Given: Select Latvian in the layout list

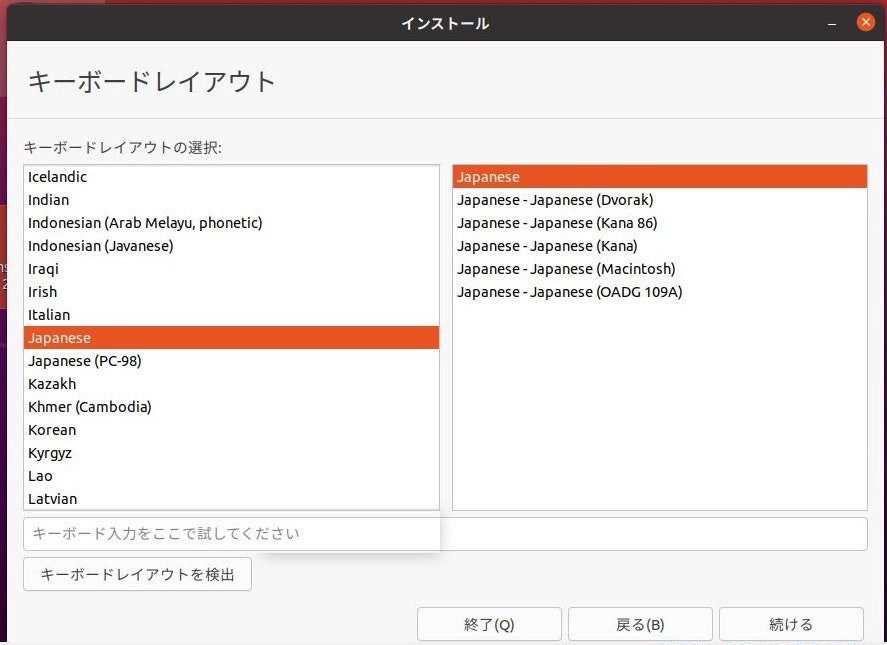Looking at the screenshot, I should click(x=231, y=499).
